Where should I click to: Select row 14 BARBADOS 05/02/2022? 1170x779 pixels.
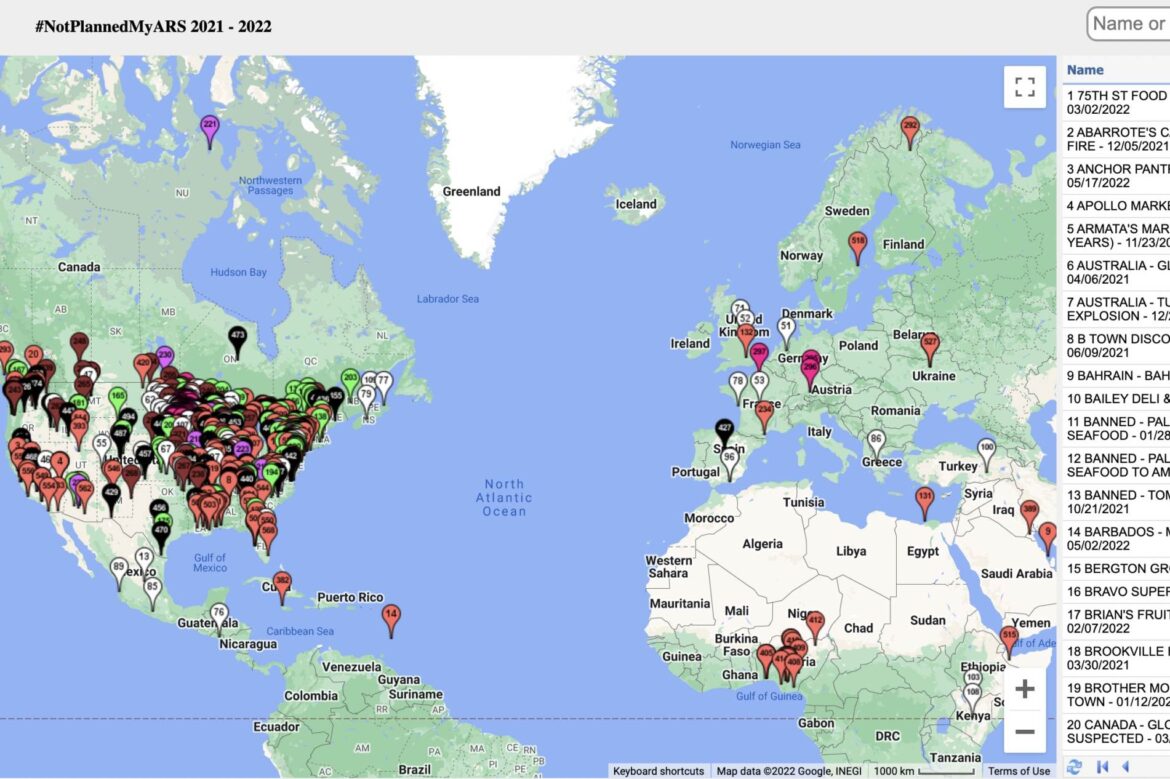1116,538
